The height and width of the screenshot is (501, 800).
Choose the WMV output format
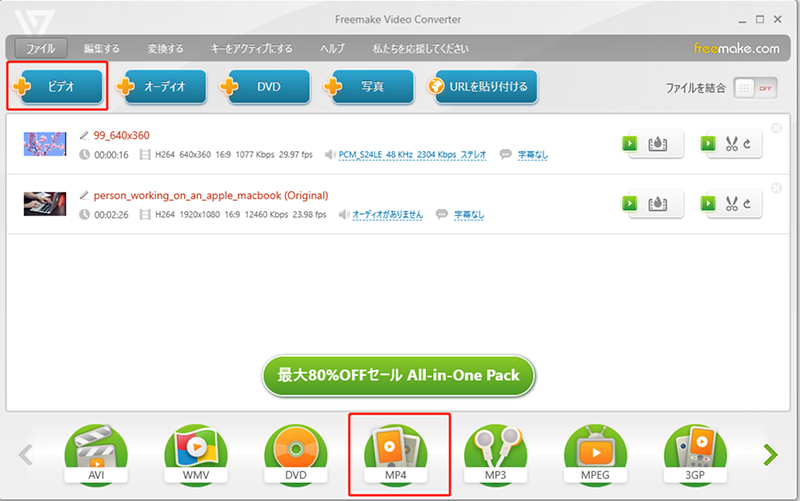[196, 455]
